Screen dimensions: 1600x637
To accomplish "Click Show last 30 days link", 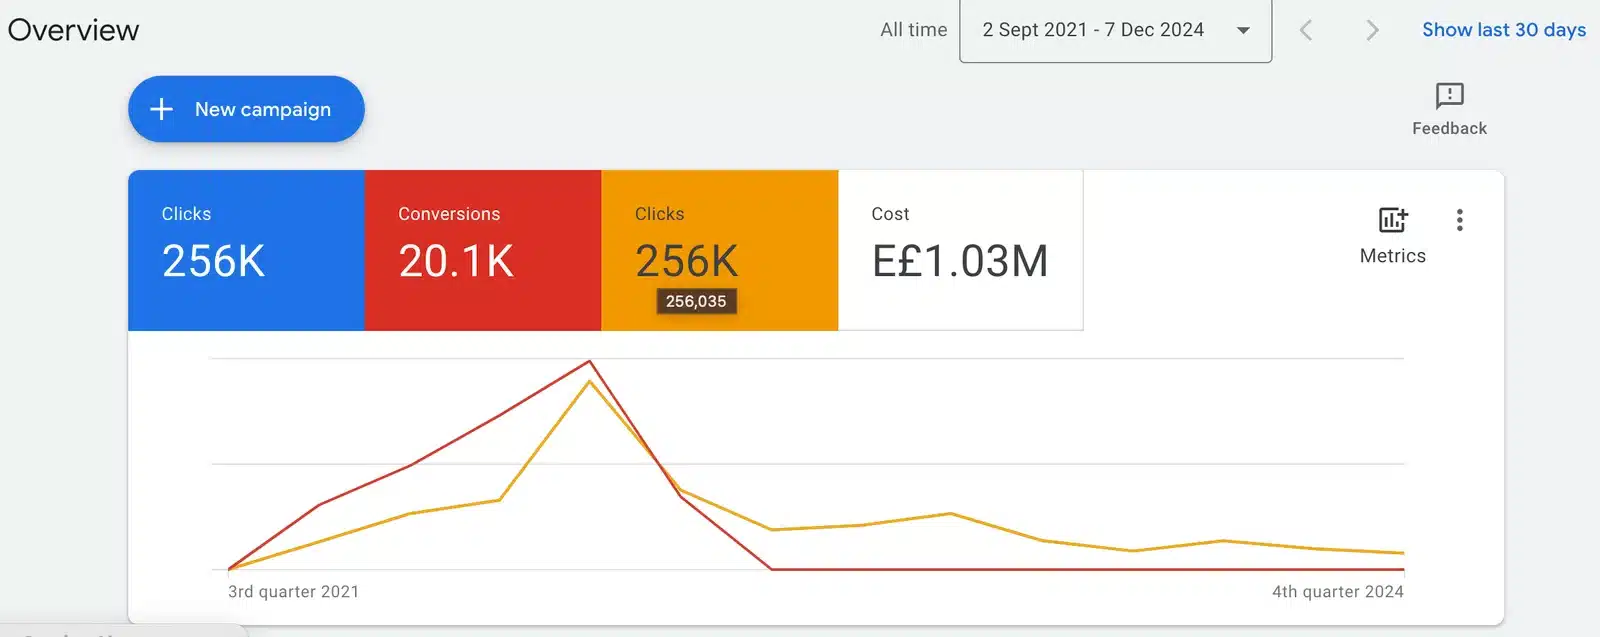I will pos(1503,30).
